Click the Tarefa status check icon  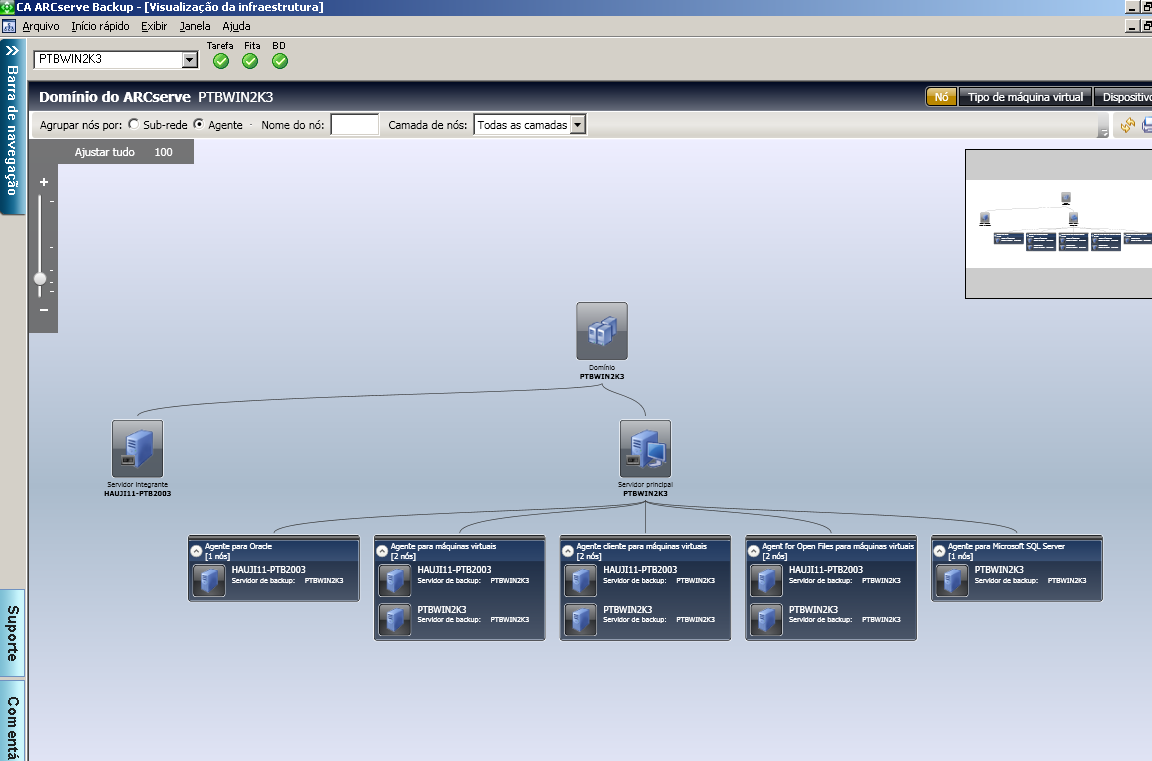[x=220, y=61]
